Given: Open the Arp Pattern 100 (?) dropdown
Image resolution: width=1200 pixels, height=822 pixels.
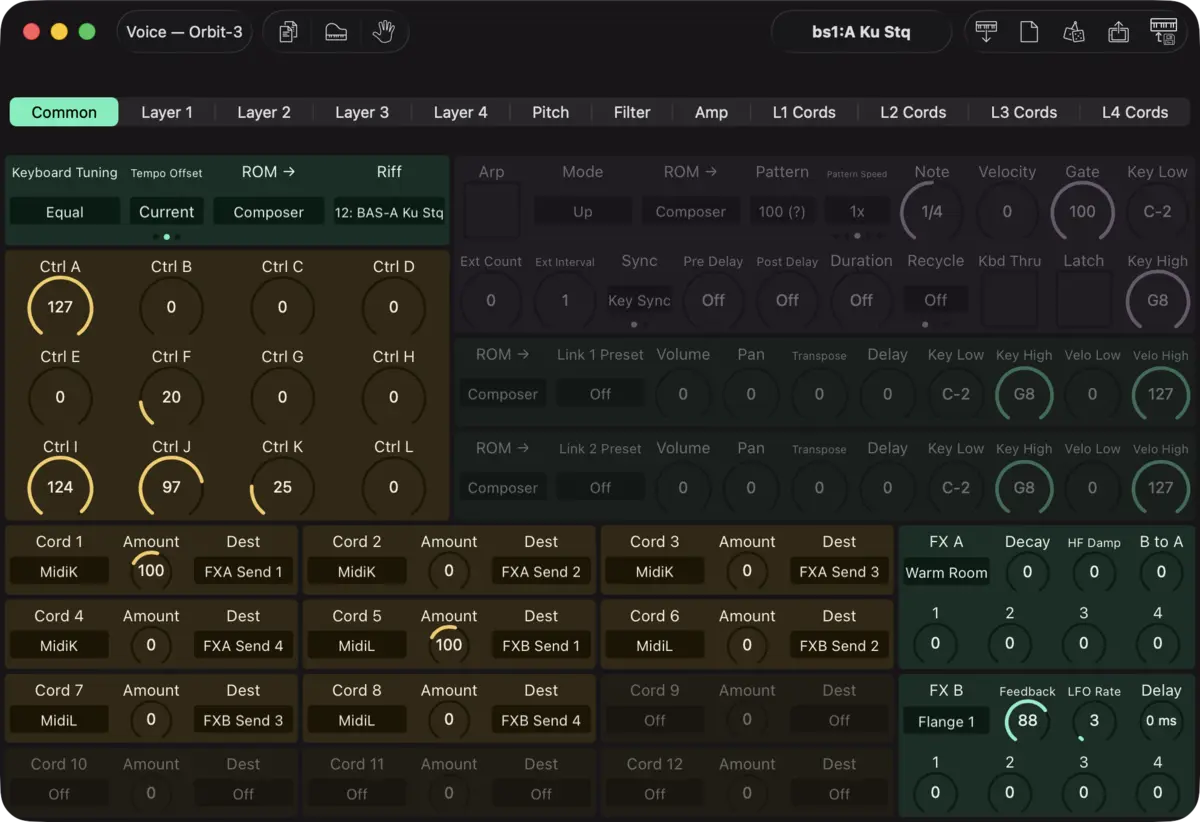Looking at the screenshot, I should (x=783, y=212).
